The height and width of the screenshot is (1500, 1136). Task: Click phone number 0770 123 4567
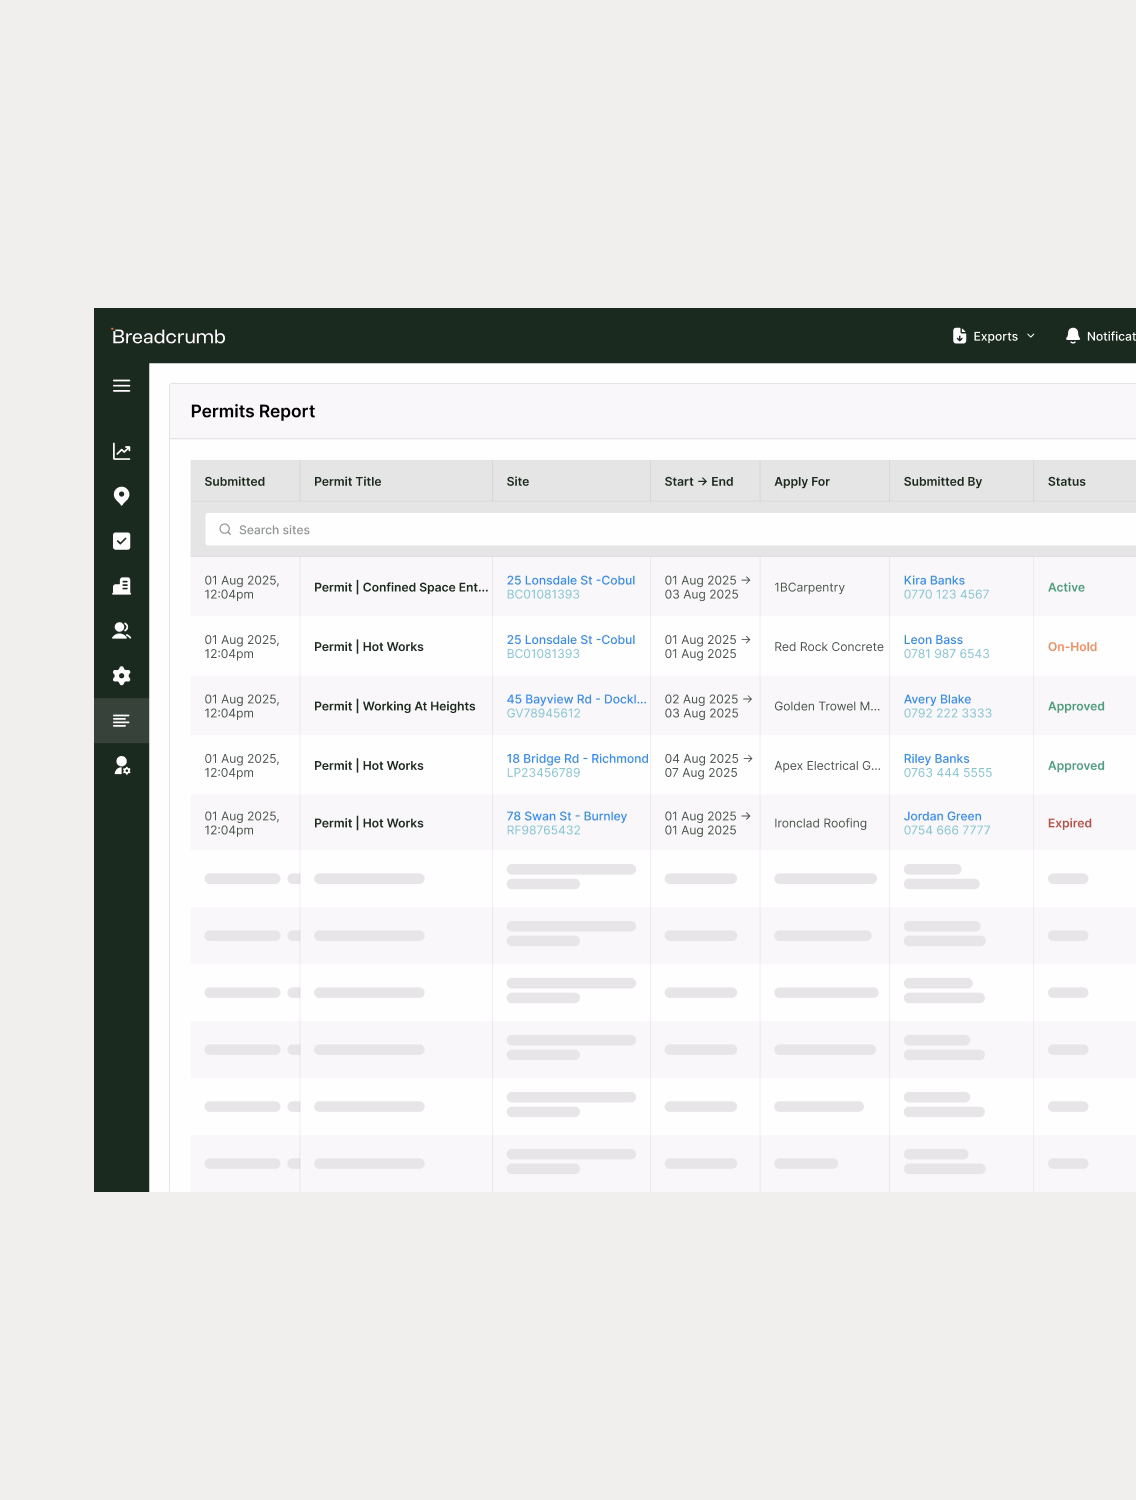(x=946, y=594)
